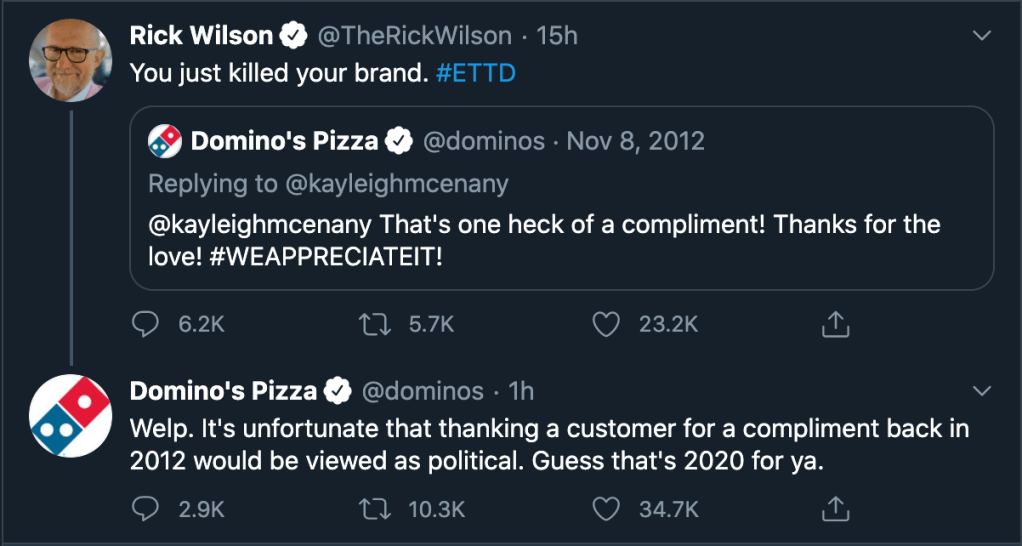Viewport: 1022px width, 546px height.
Task: Open the @TheRickWilson handle
Action: click(x=414, y=36)
